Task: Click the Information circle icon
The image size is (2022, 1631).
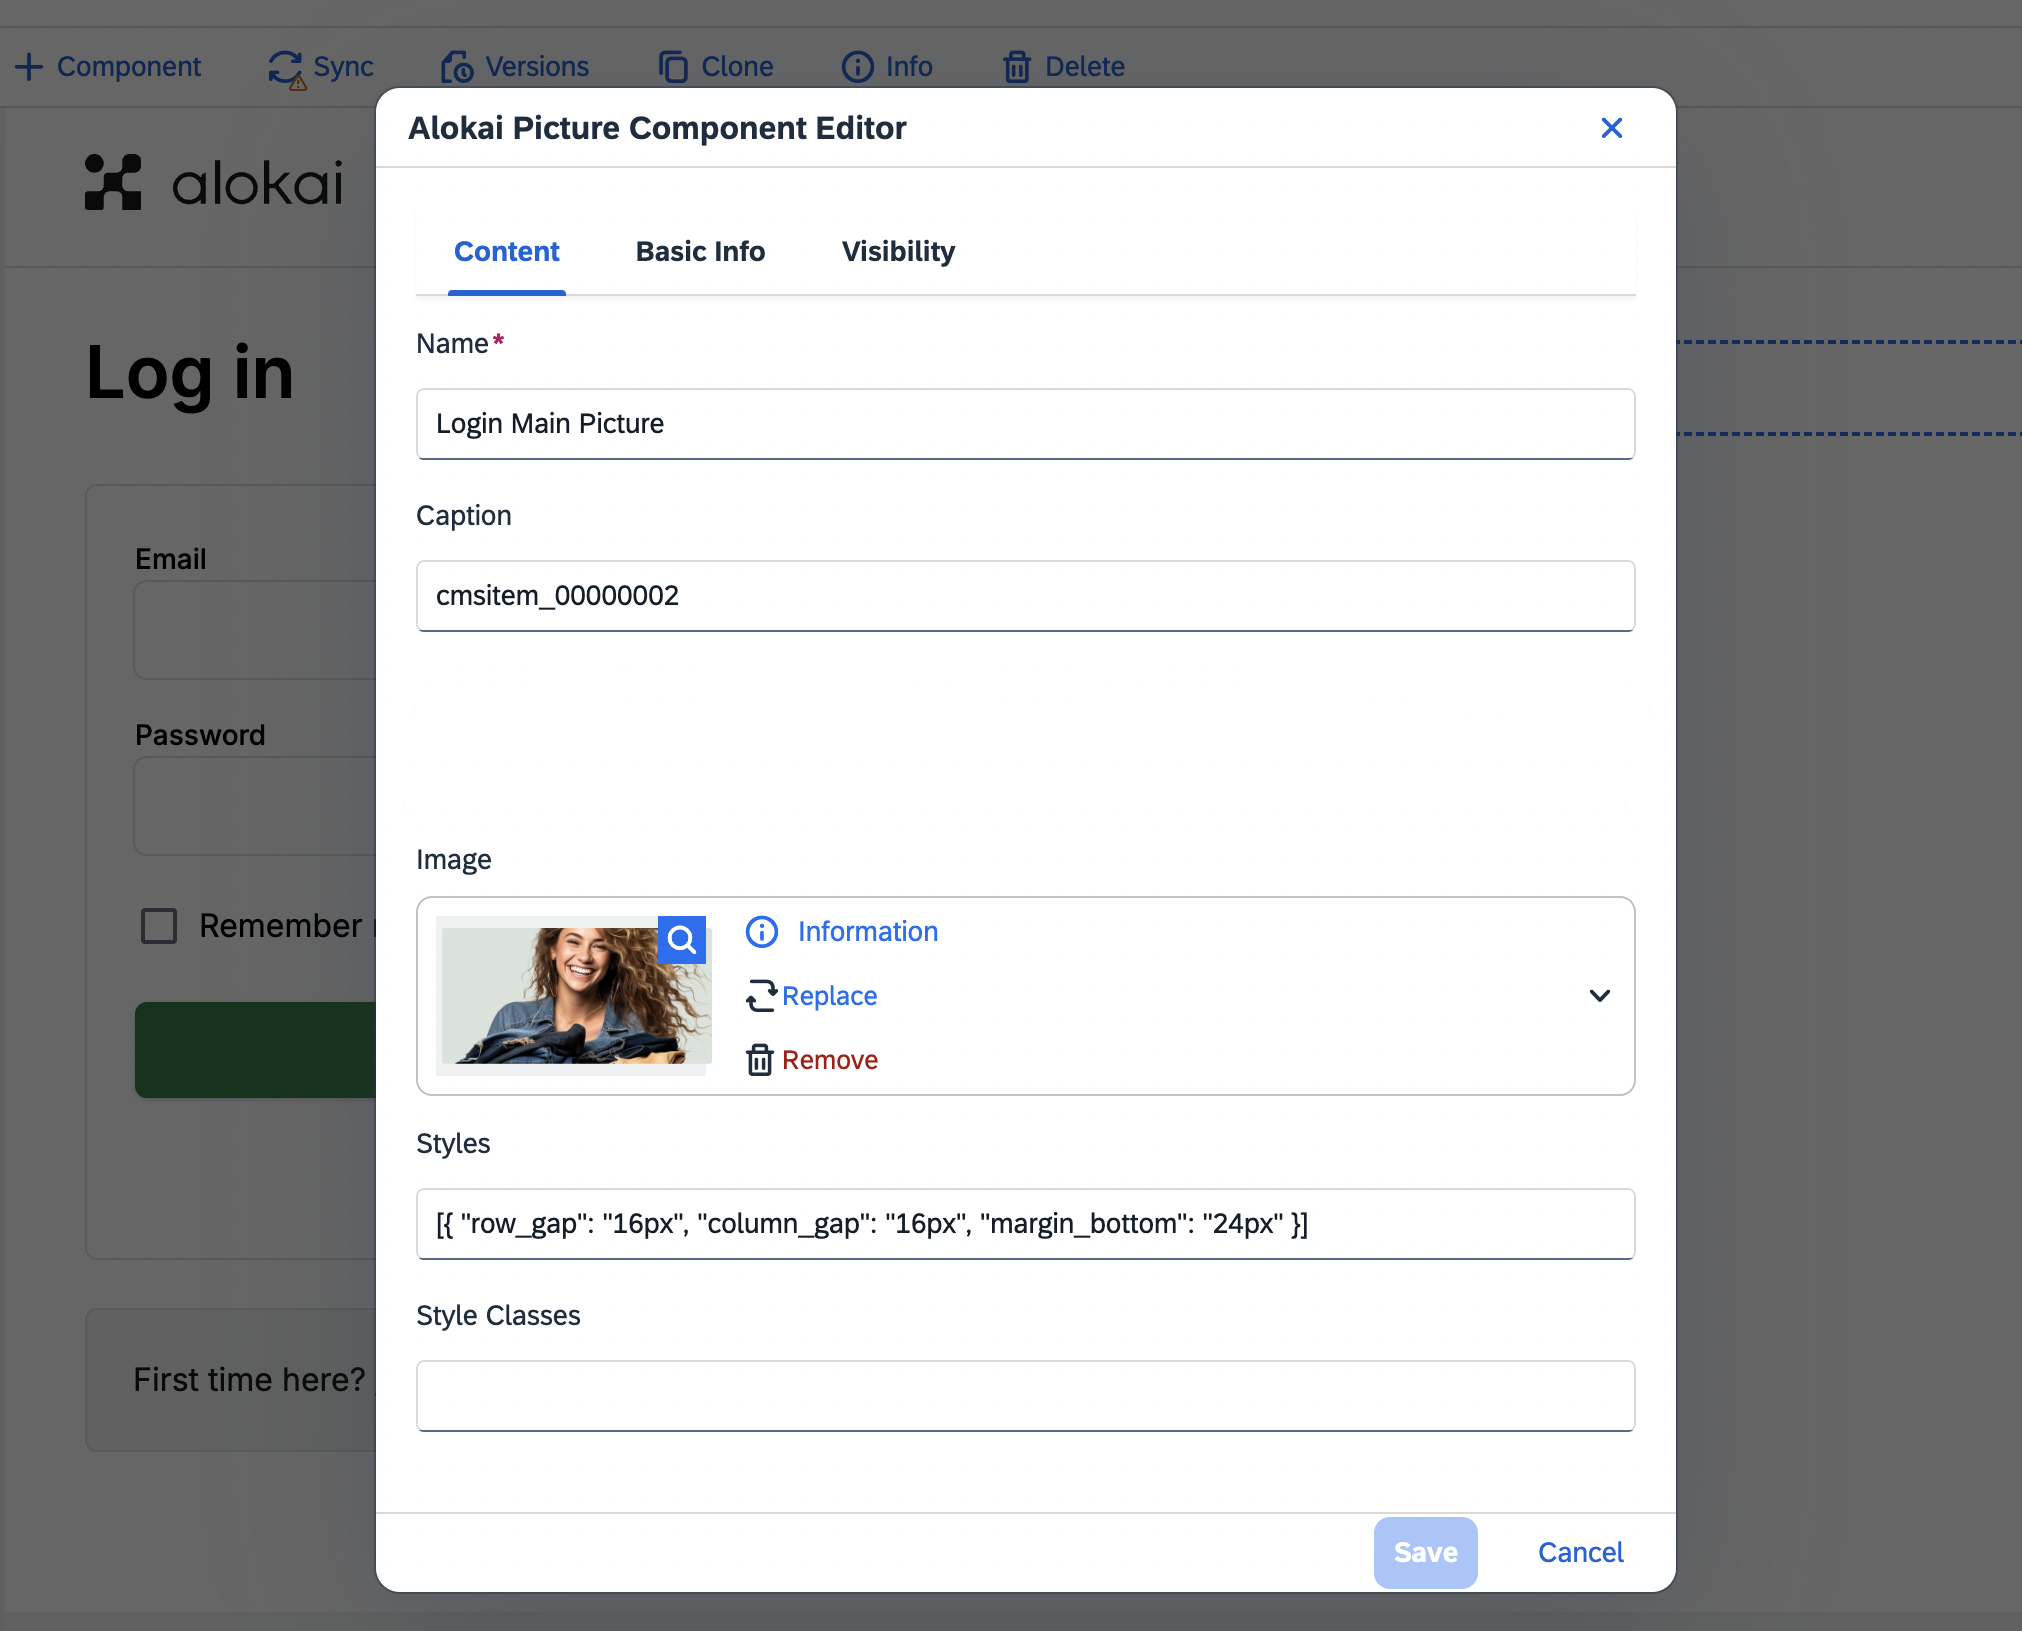Action: [762, 932]
